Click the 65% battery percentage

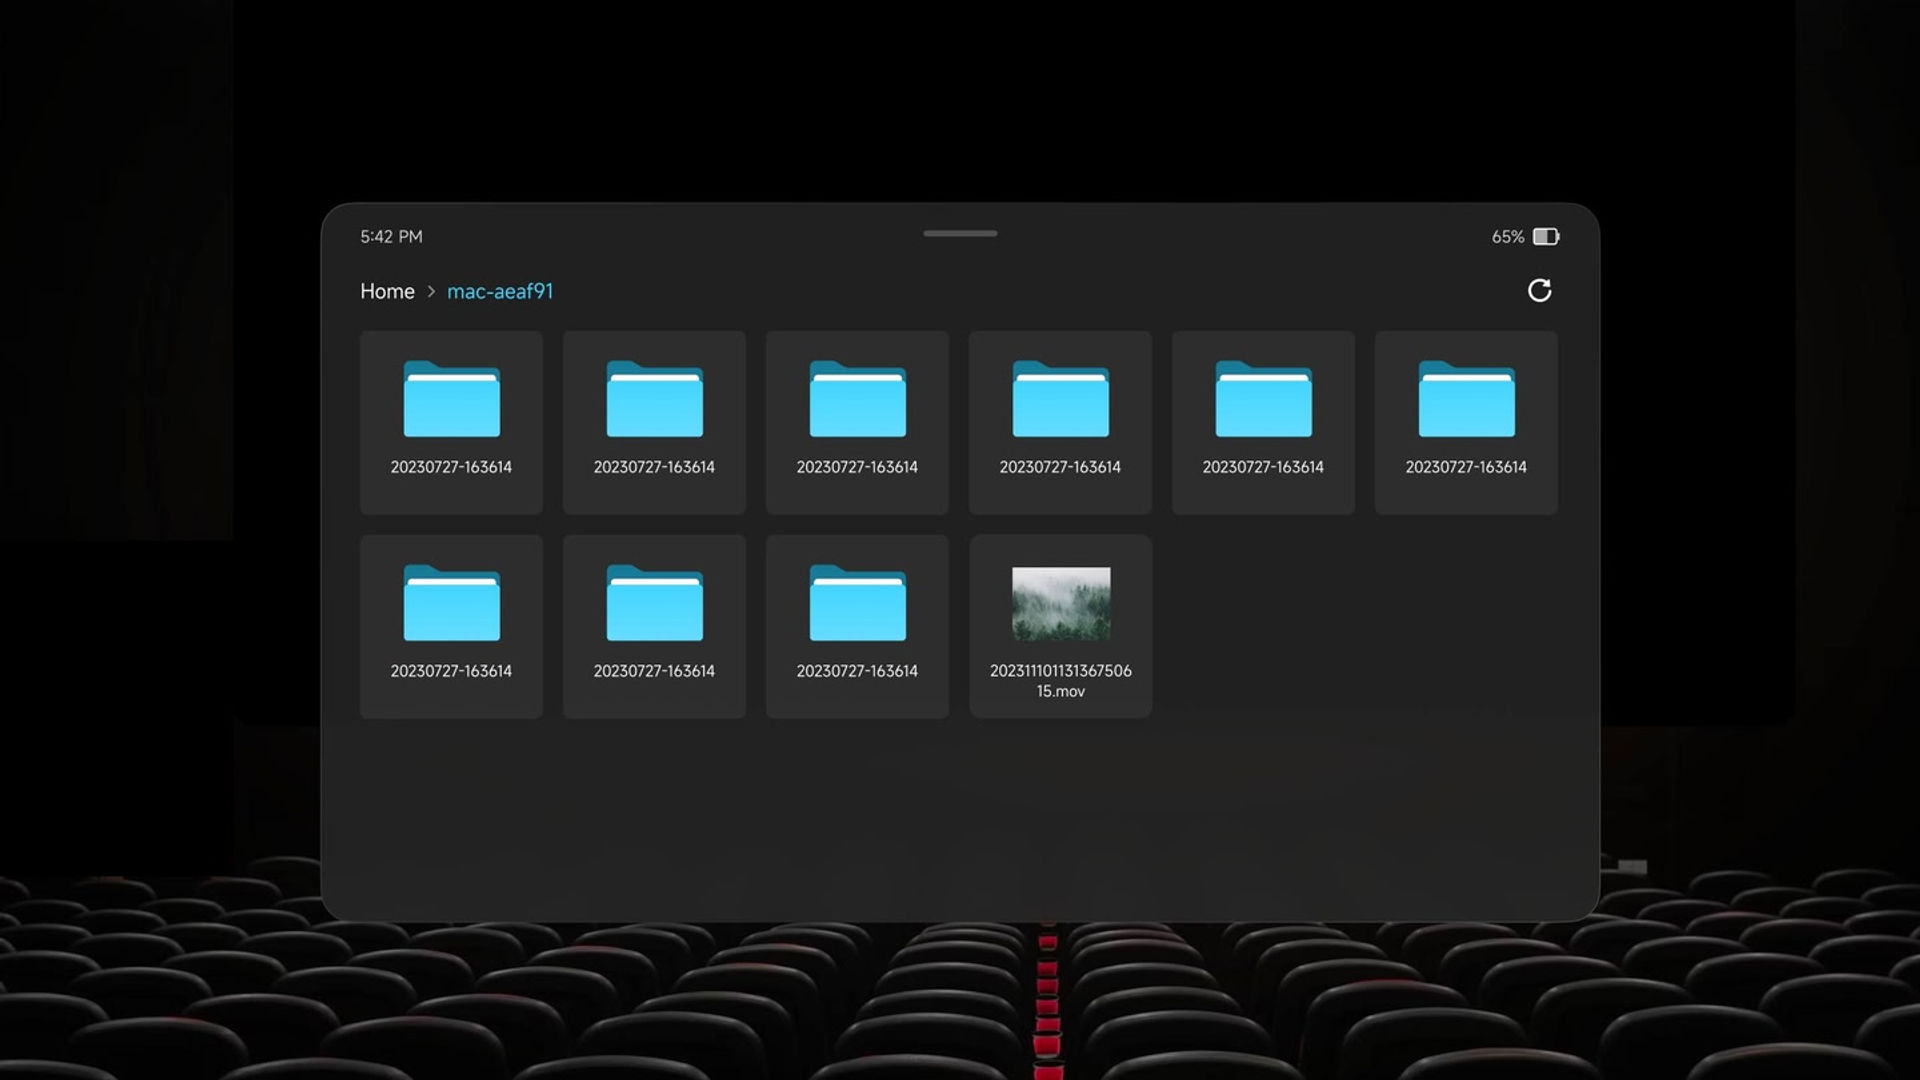(1508, 237)
